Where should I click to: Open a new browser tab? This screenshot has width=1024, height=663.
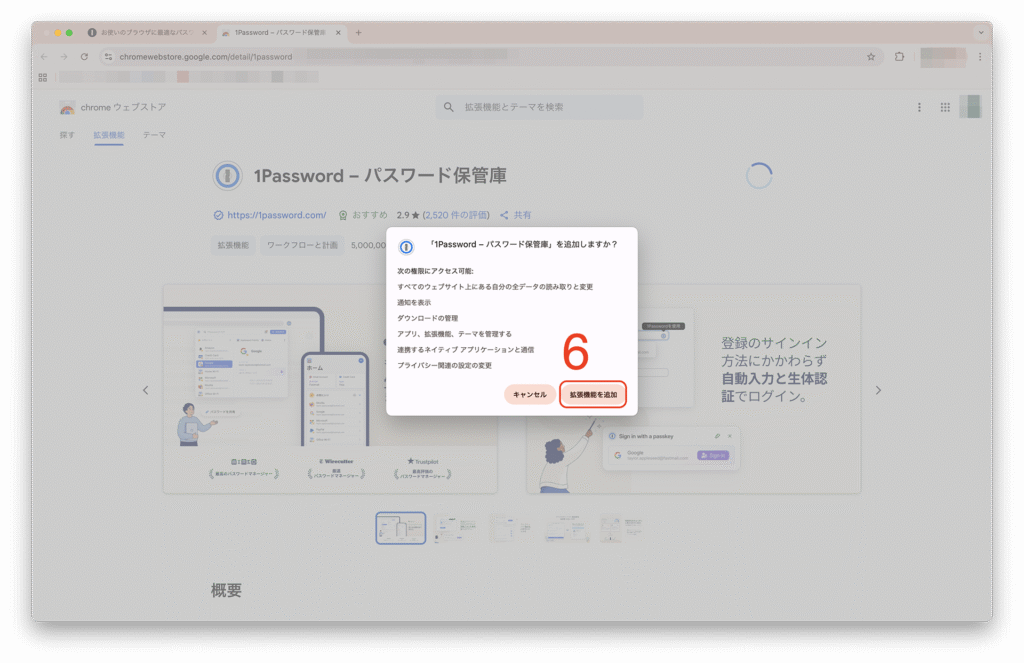pyautogui.click(x=358, y=33)
